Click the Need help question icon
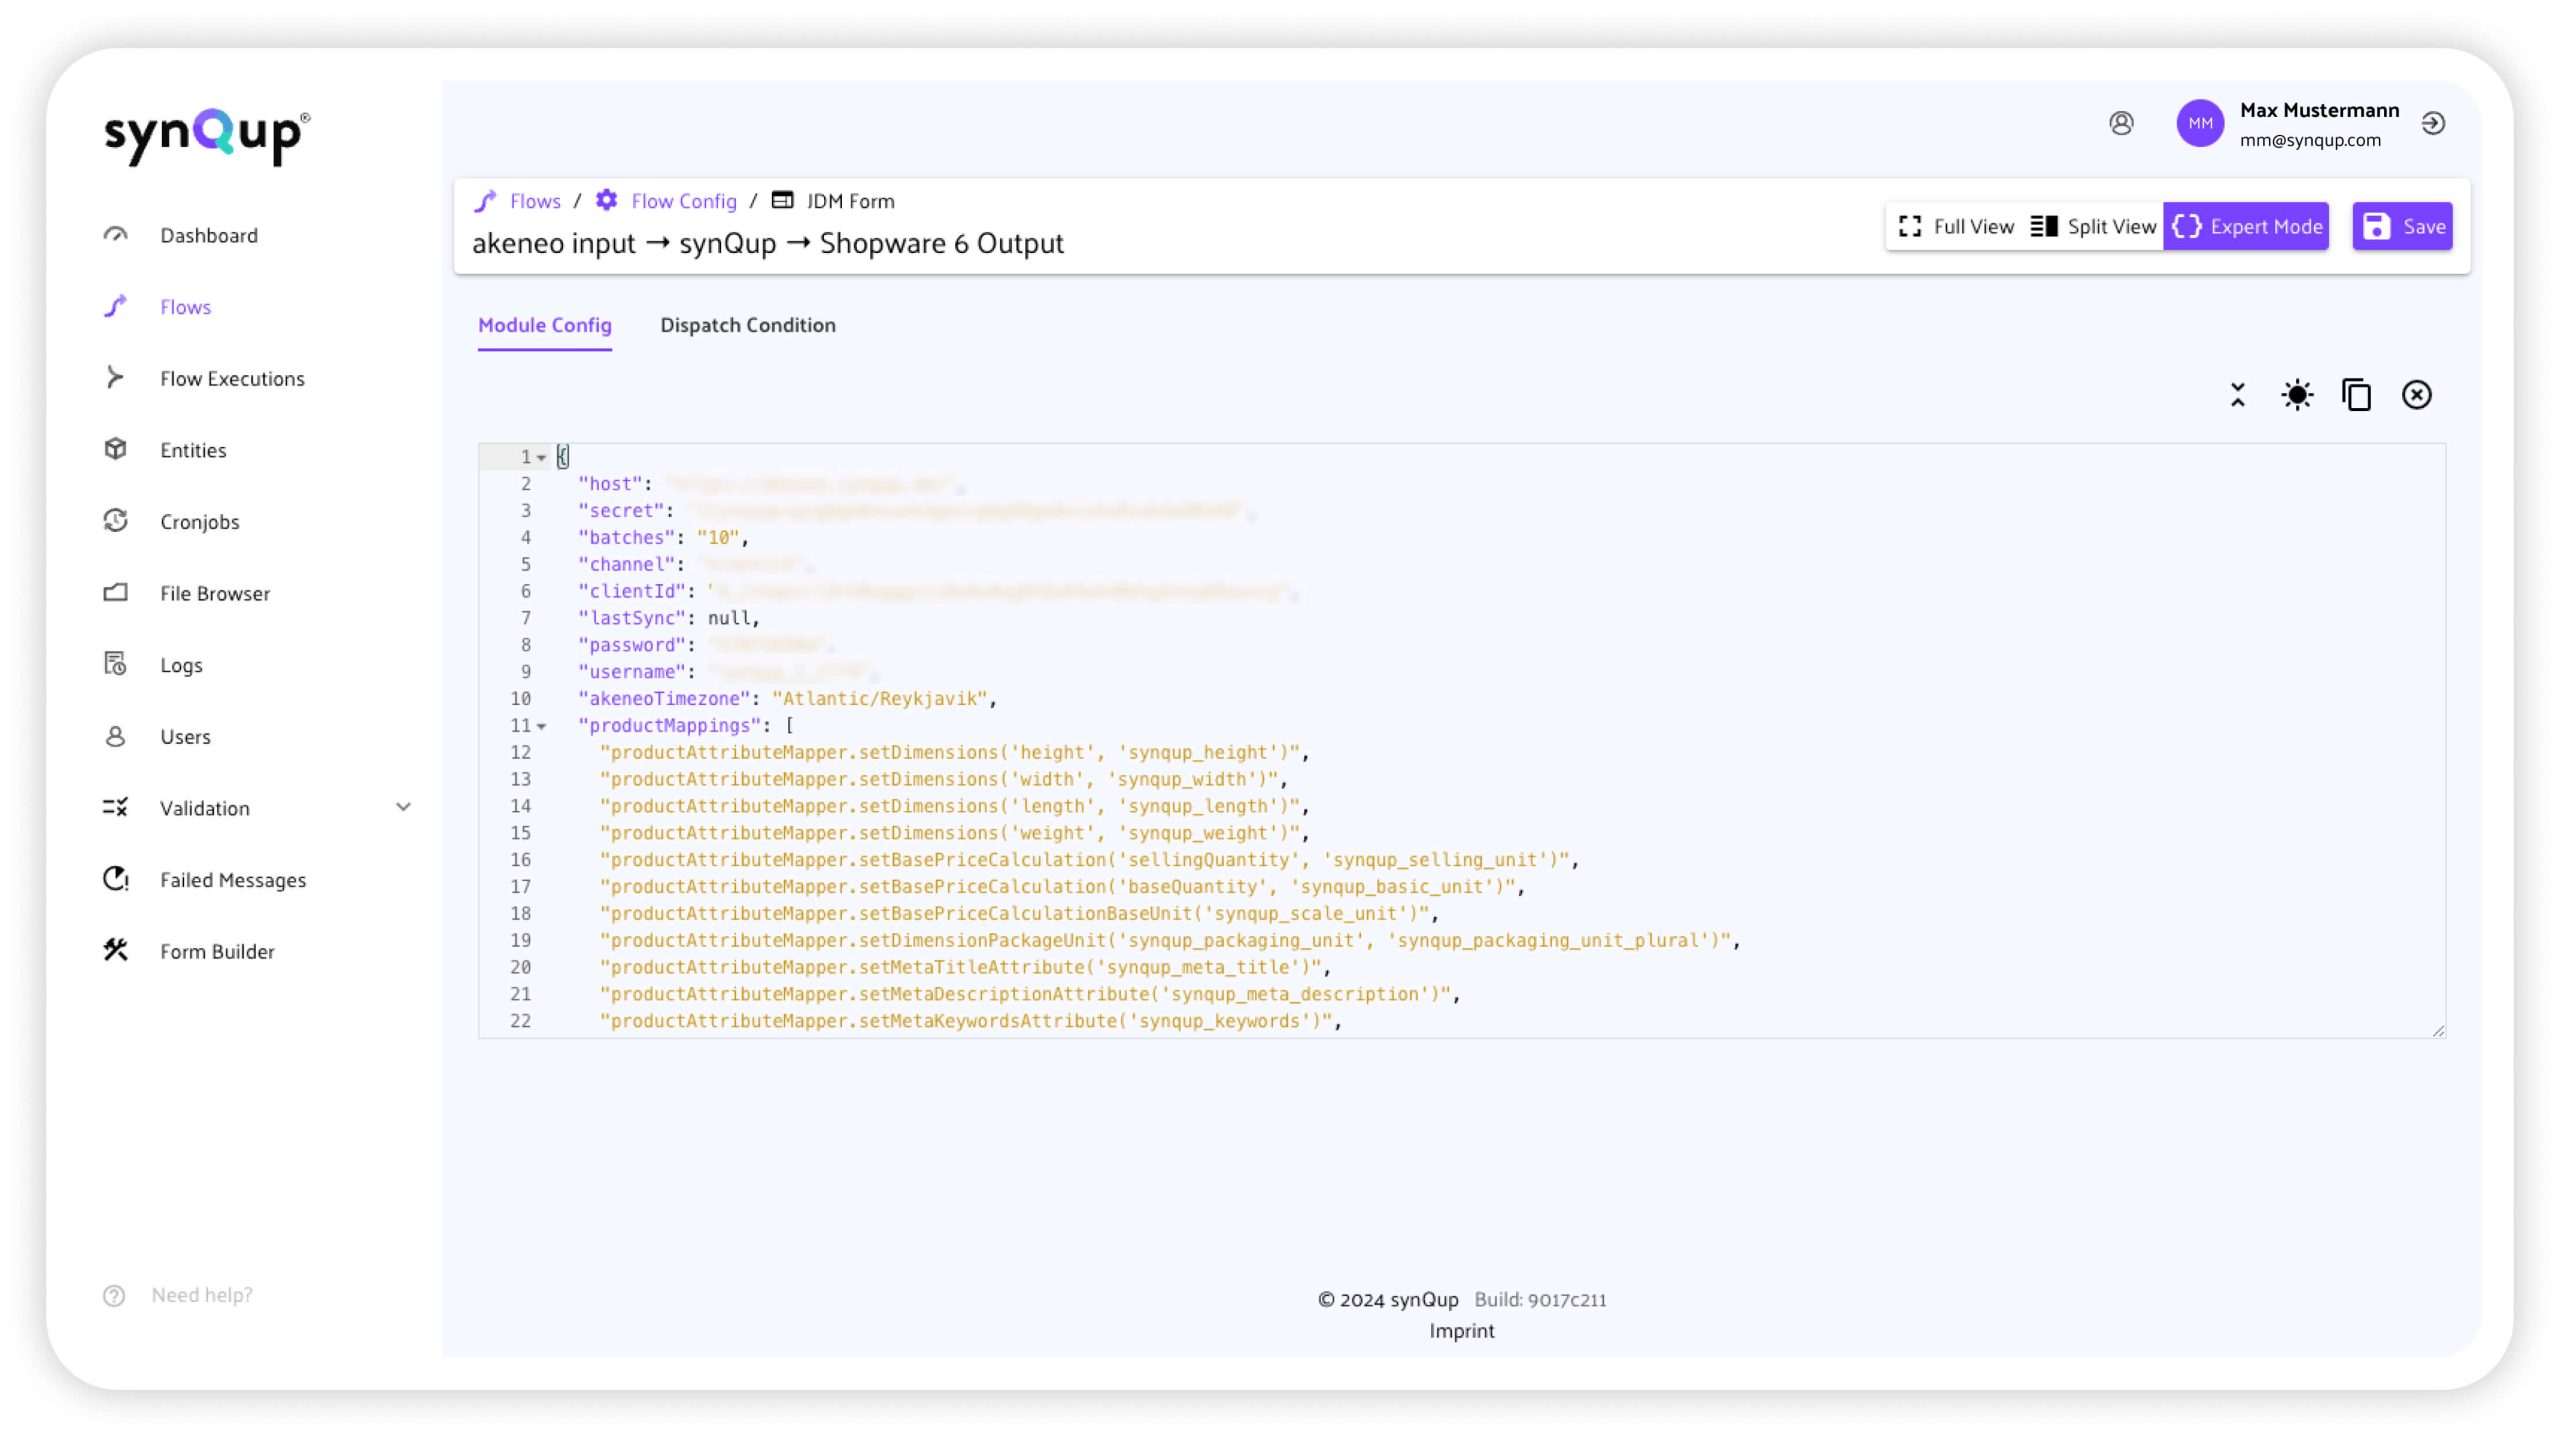Image resolution: width=2560 pixels, height=1435 pixels. pos(114,1295)
